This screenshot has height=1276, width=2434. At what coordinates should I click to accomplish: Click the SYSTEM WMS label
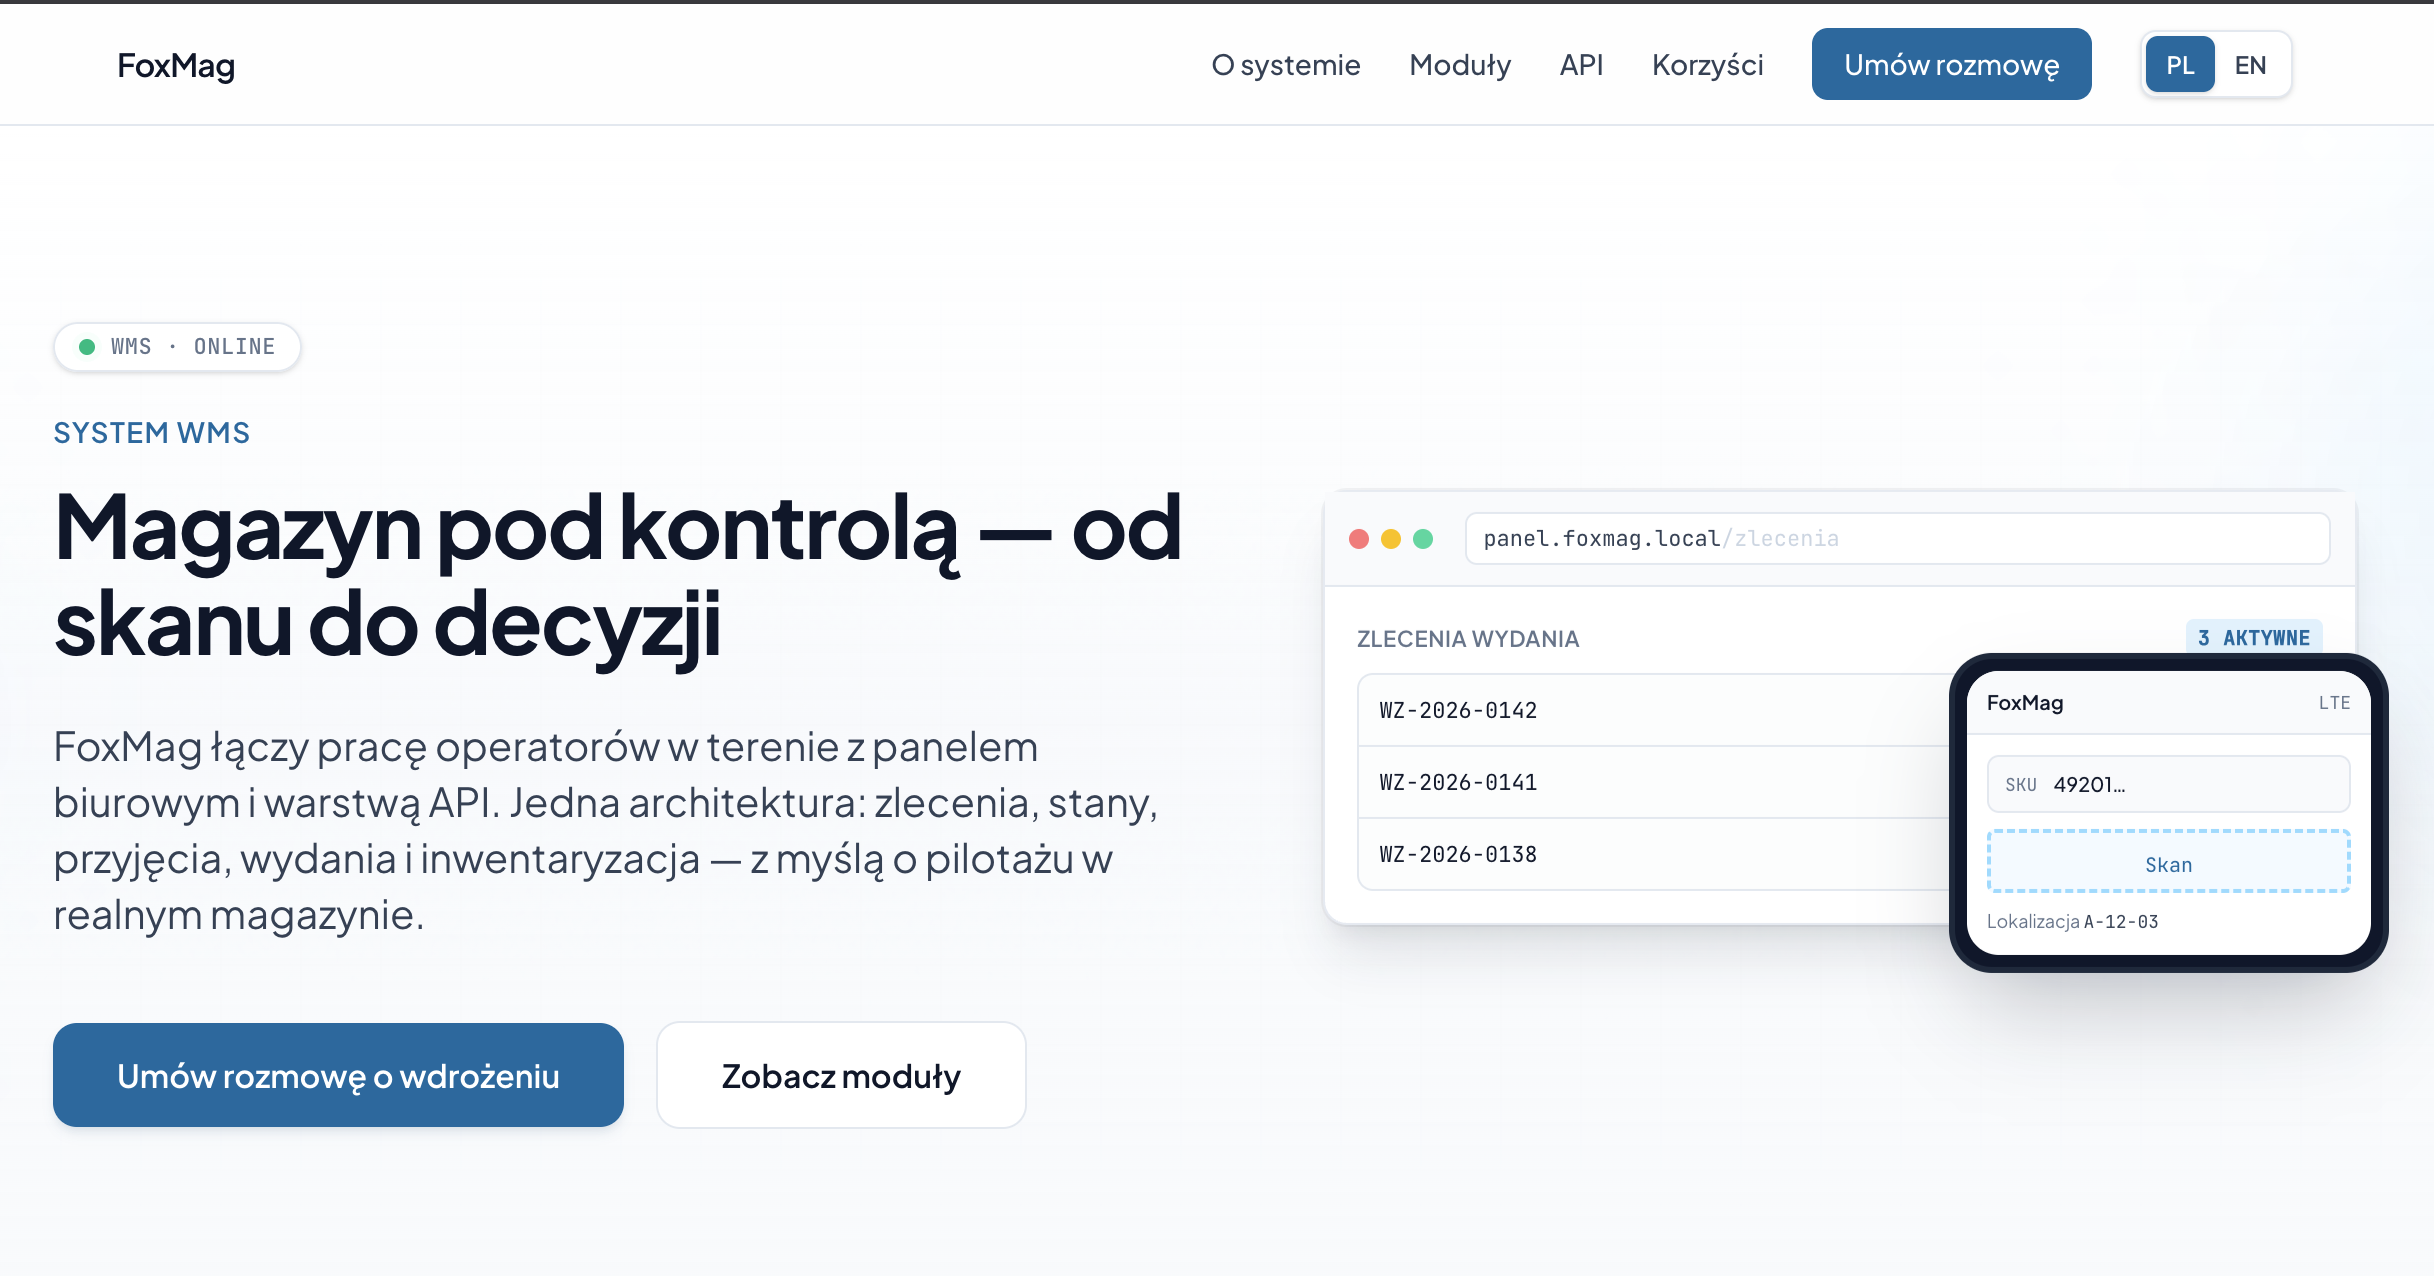point(151,433)
